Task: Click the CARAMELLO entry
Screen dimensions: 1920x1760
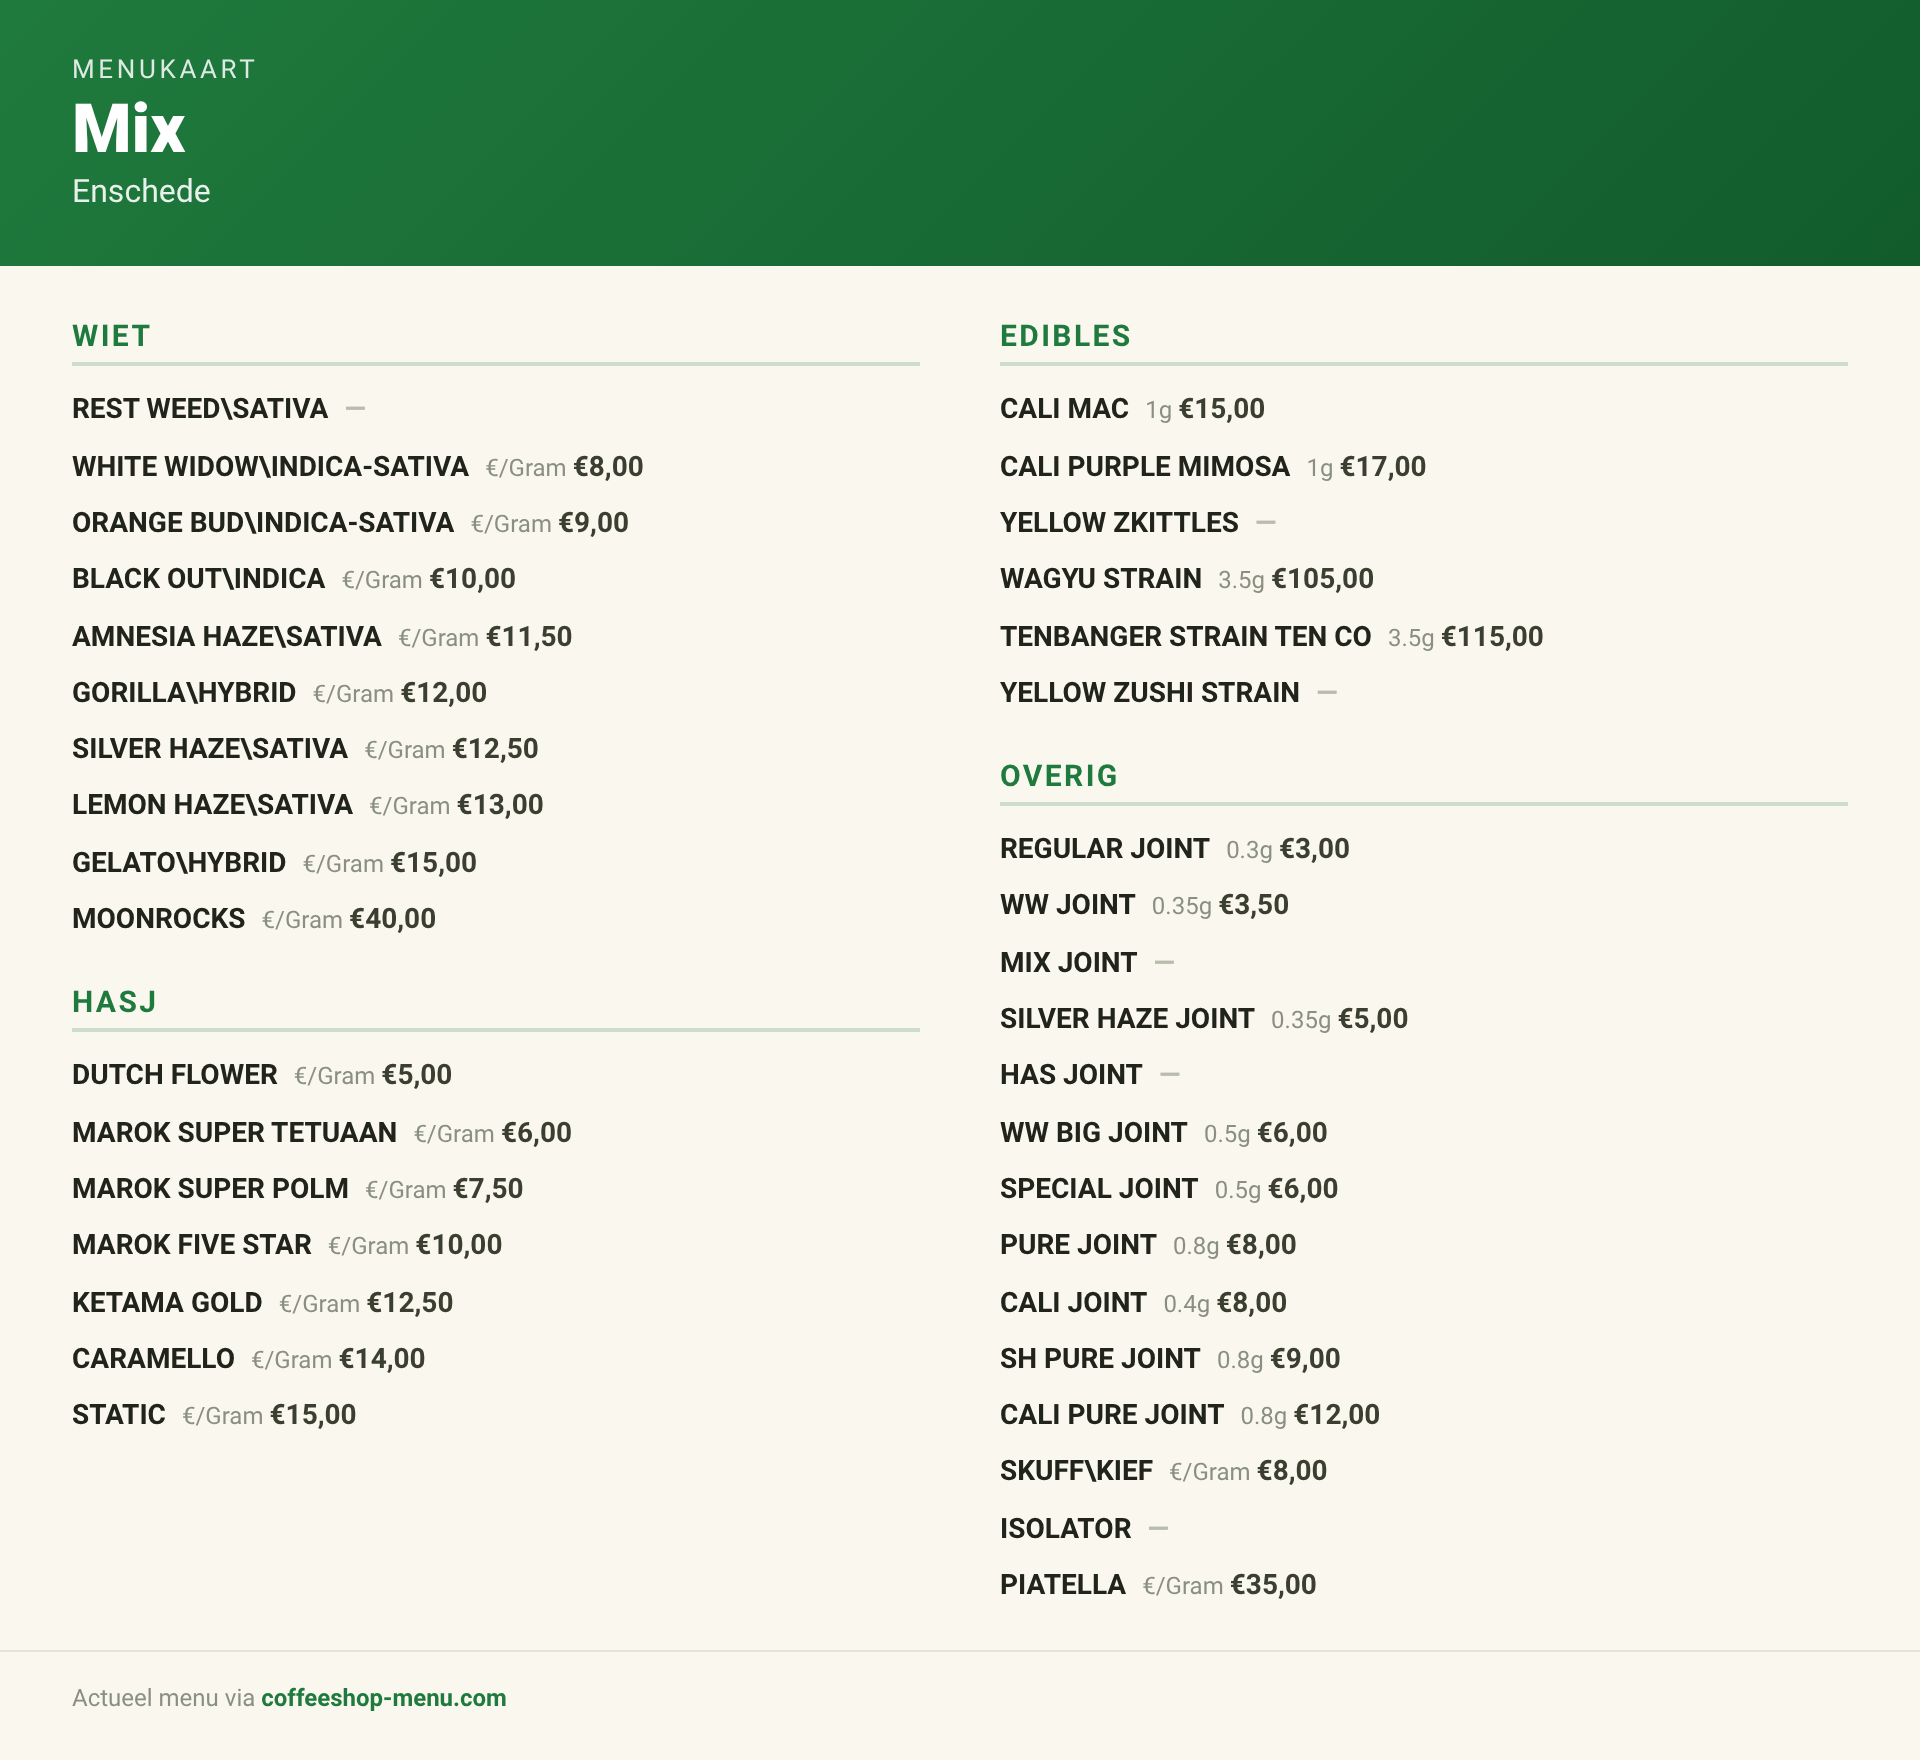Action: click(153, 1359)
